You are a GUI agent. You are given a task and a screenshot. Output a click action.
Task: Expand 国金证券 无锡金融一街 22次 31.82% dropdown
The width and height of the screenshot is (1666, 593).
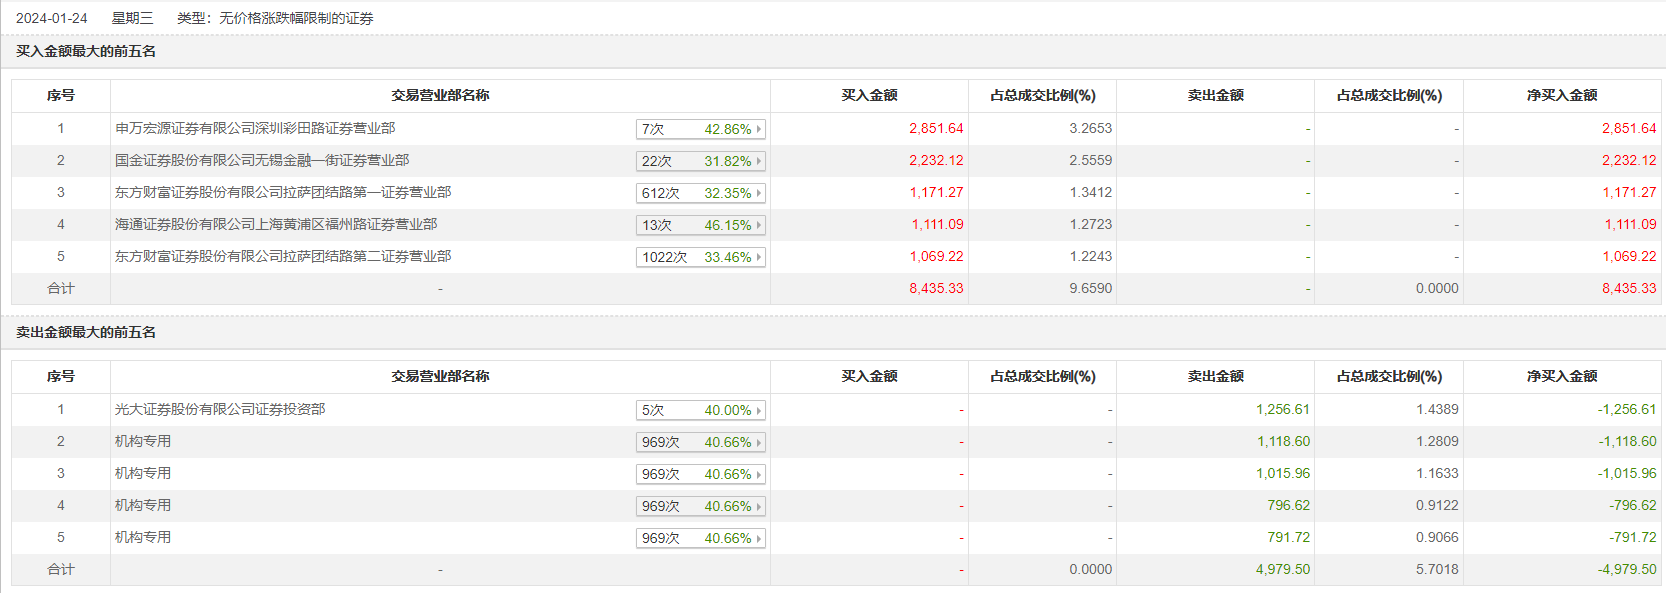700,161
